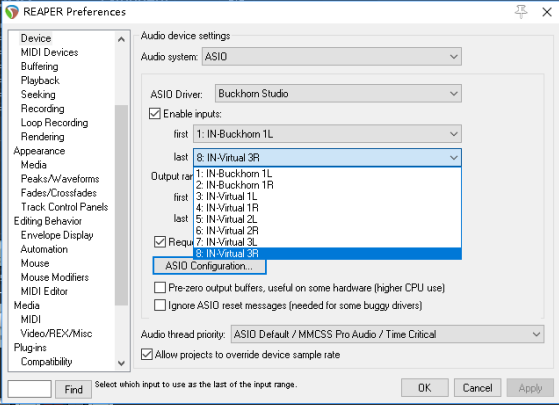Select Editing Behavior in the tree
The height and width of the screenshot is (405, 559).
point(48,221)
